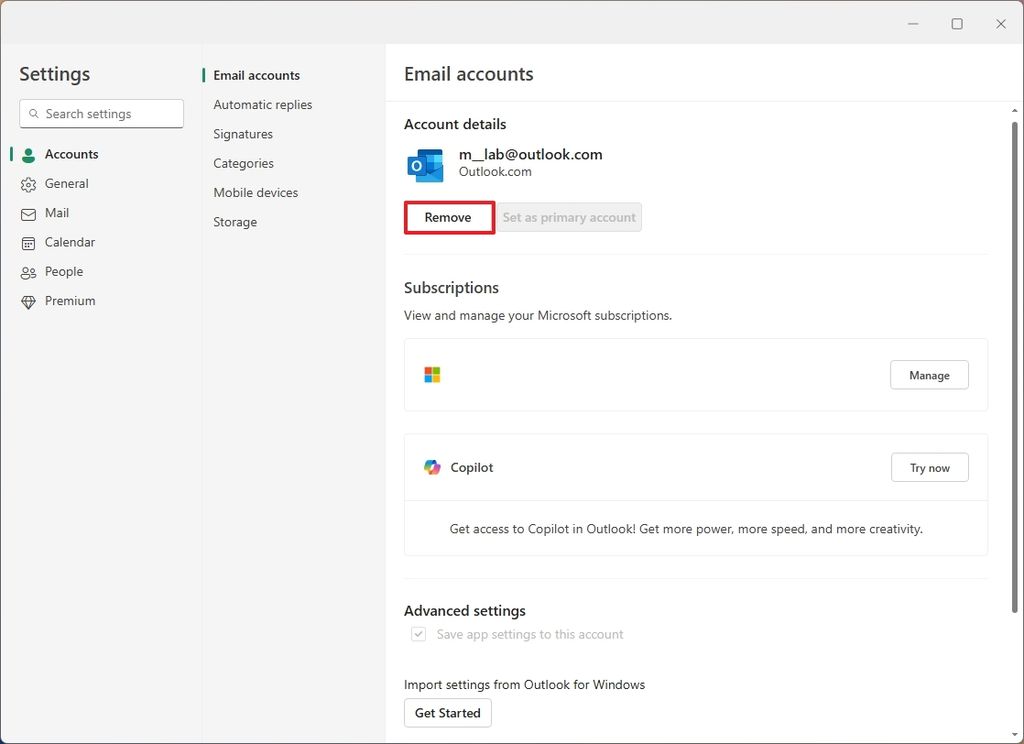Viewport: 1024px width, 744px height.
Task: Open Premium settings via the gem icon
Action: click(x=27, y=300)
